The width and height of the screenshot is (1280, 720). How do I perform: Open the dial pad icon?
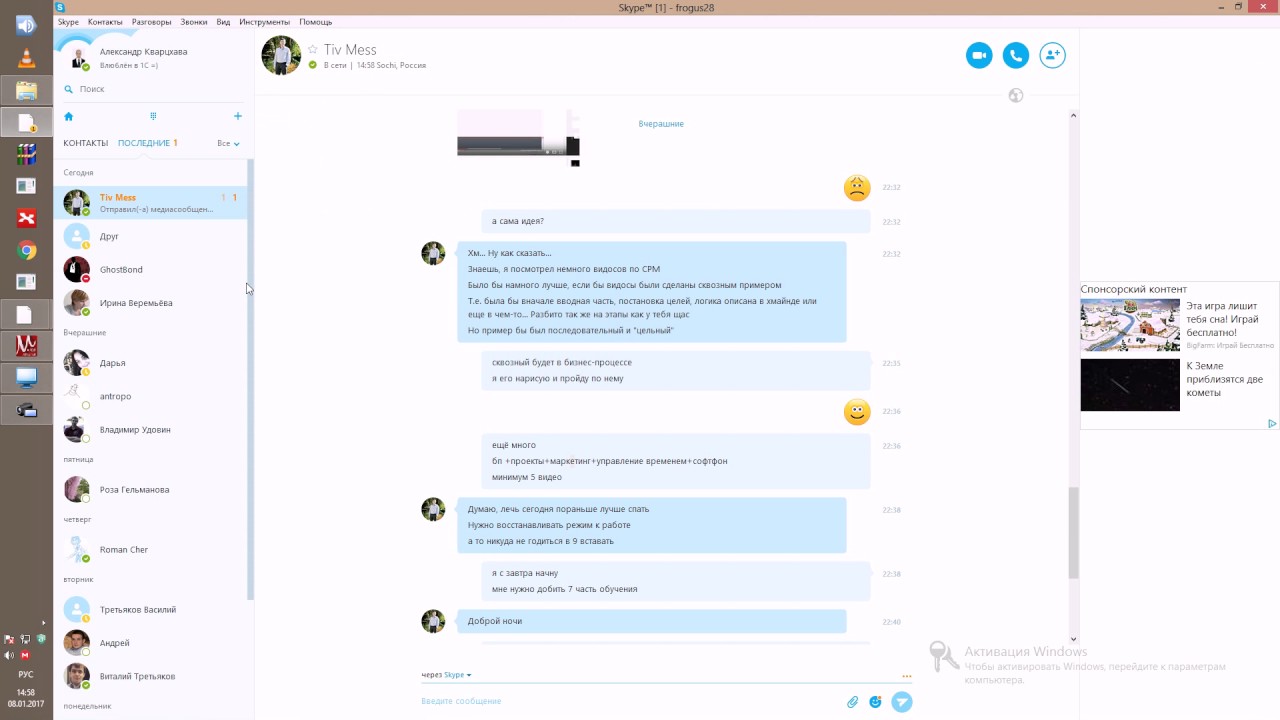pos(153,116)
